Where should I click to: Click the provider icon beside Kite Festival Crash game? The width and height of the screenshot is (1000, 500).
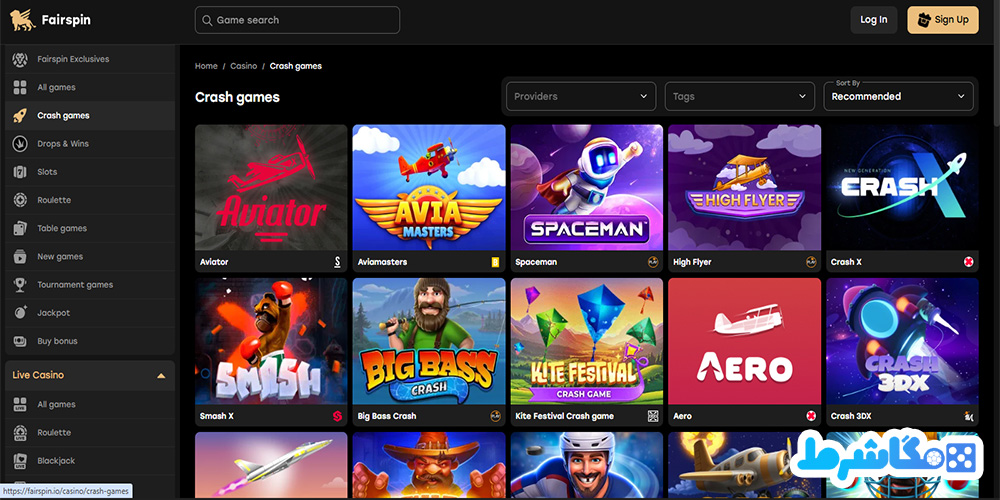653,416
